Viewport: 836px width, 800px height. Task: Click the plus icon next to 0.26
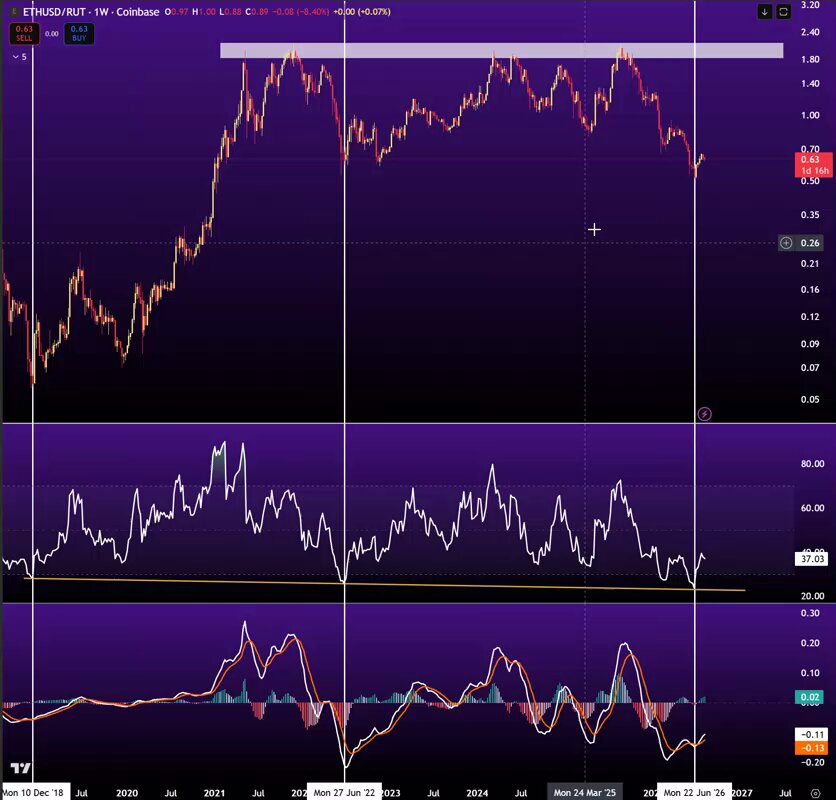(786, 243)
